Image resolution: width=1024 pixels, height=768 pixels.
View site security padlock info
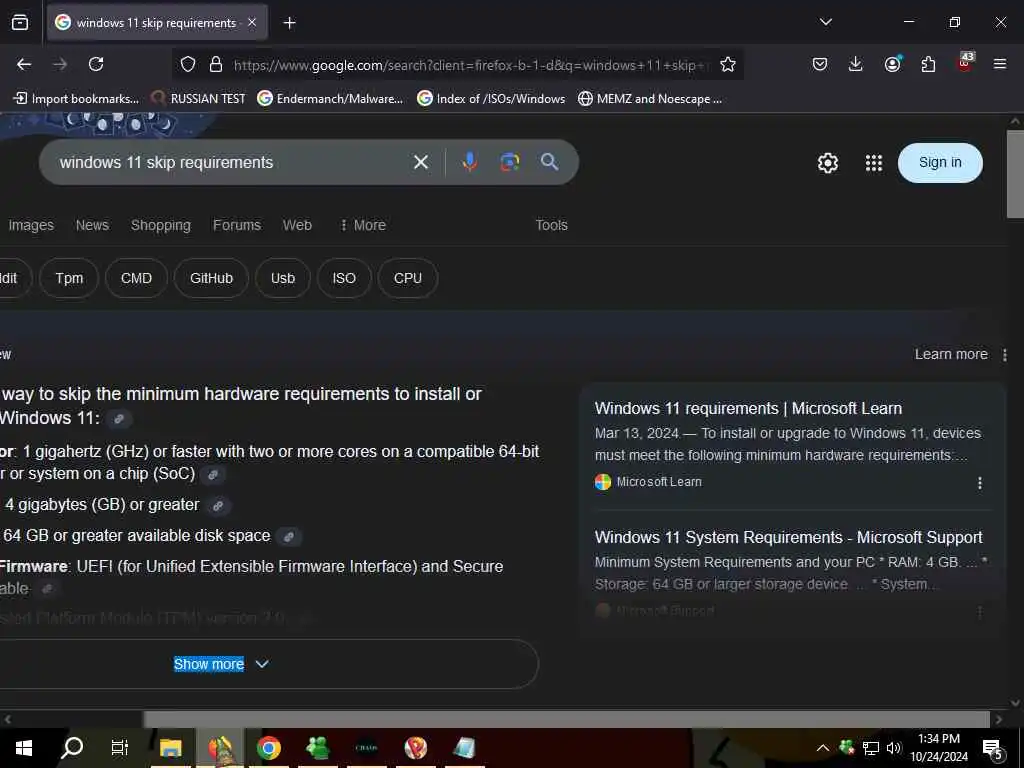coord(216,65)
